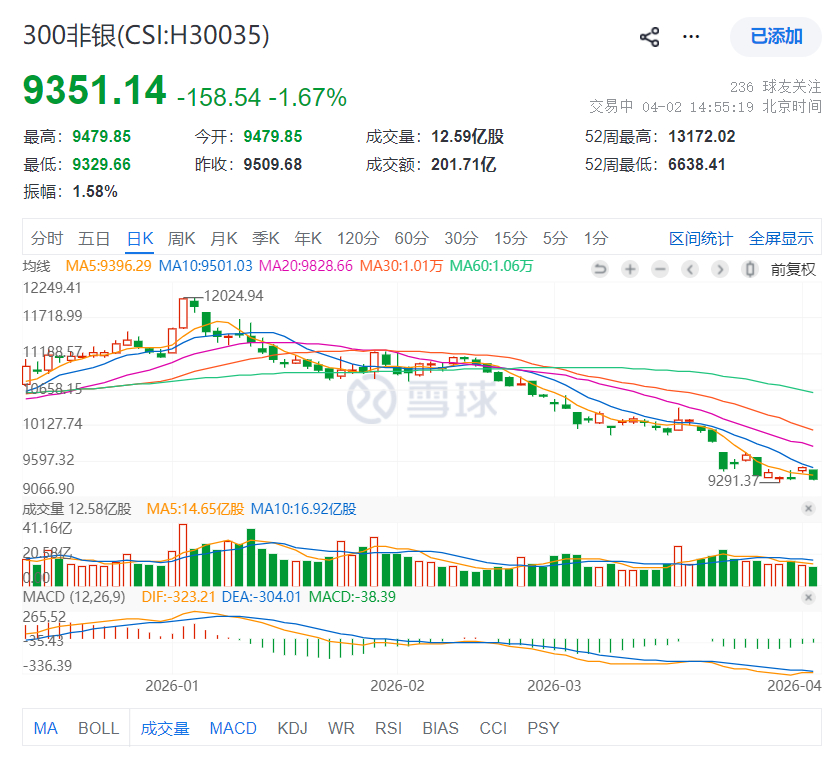Toggle the KDJ indicator at the bottom
The height and width of the screenshot is (765, 840).
[x=292, y=728]
